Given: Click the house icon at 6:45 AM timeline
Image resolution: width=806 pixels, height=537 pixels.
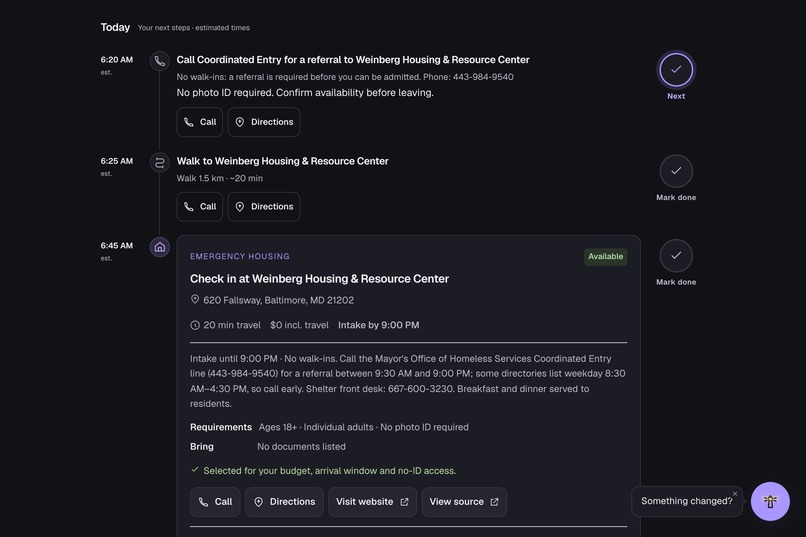Looking at the screenshot, I should pos(160,247).
